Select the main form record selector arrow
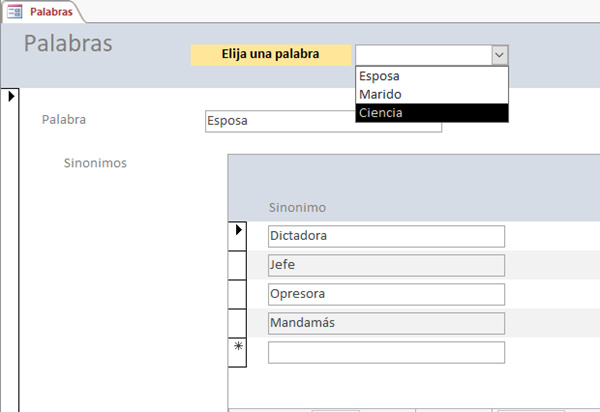Viewport: 600px width, 412px height. tap(11, 97)
